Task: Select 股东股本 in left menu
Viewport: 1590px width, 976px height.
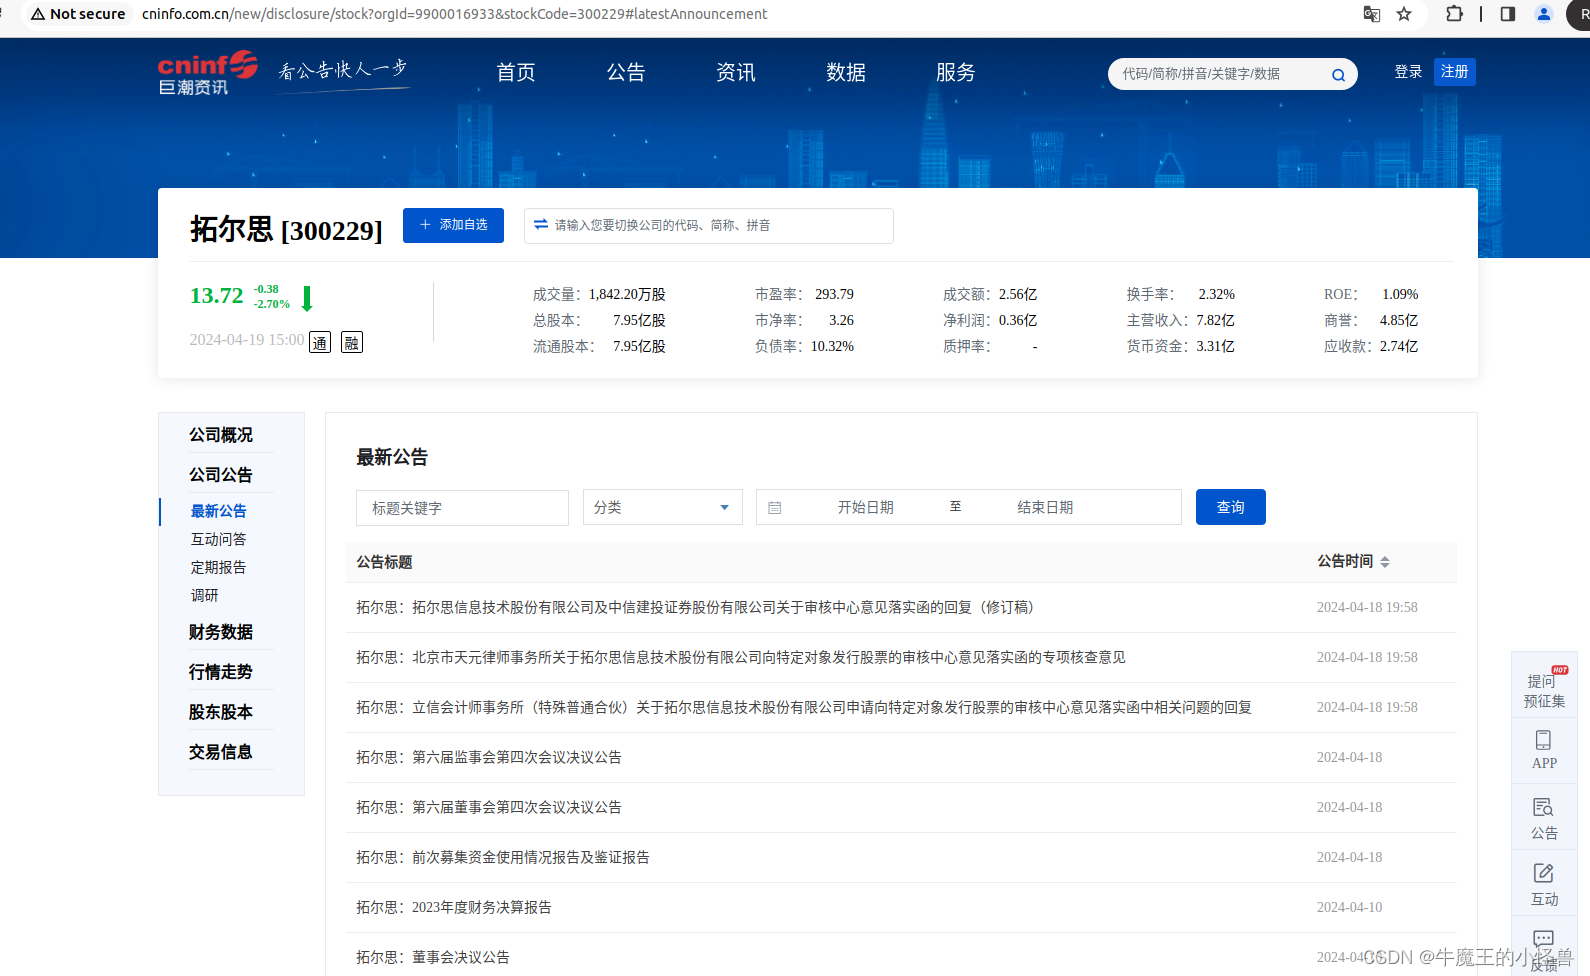Action: 221,712
